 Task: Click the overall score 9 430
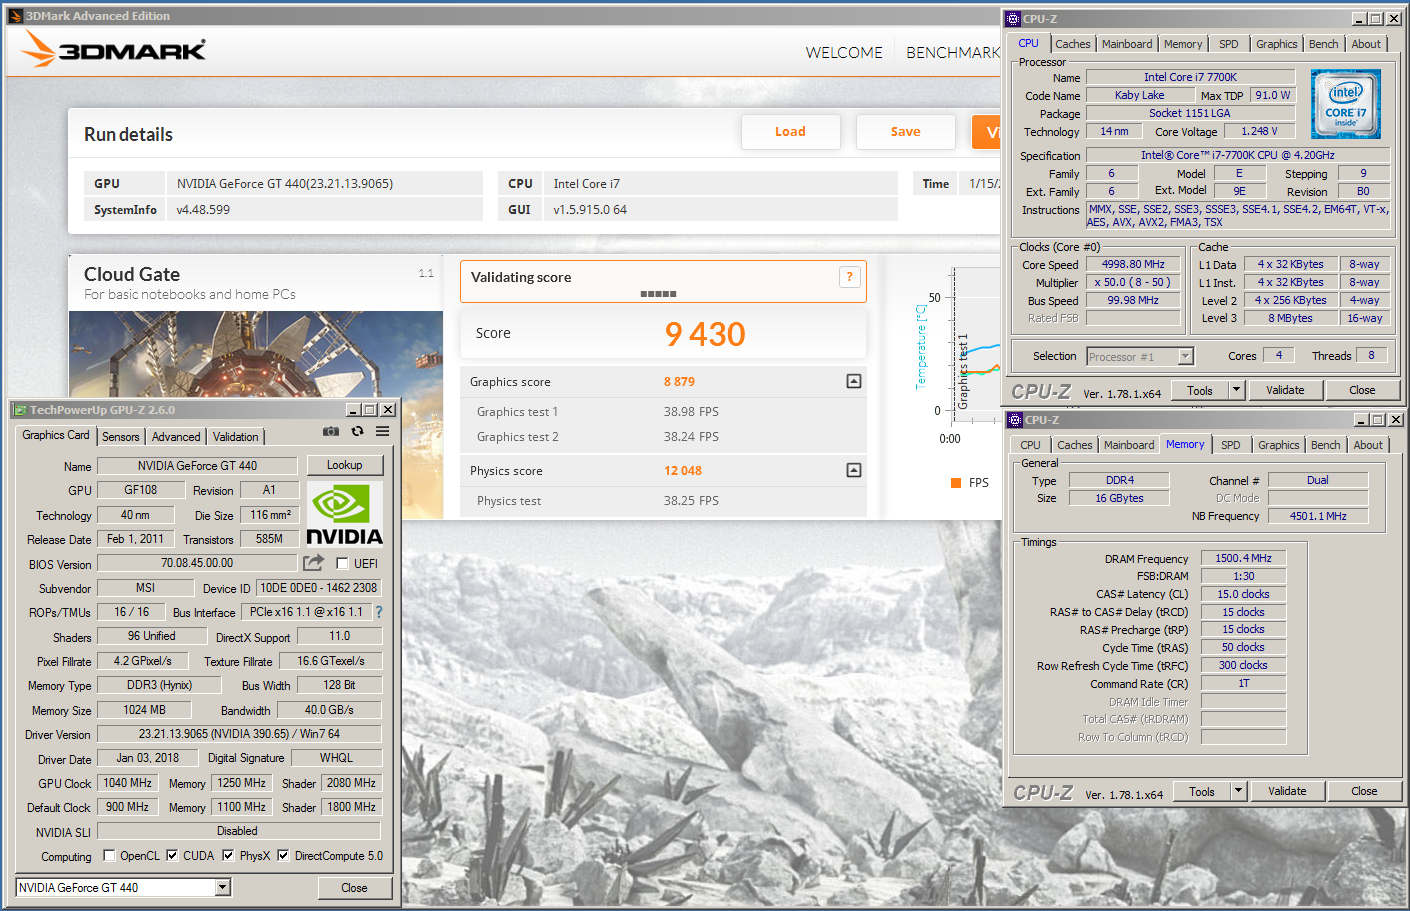tap(705, 334)
